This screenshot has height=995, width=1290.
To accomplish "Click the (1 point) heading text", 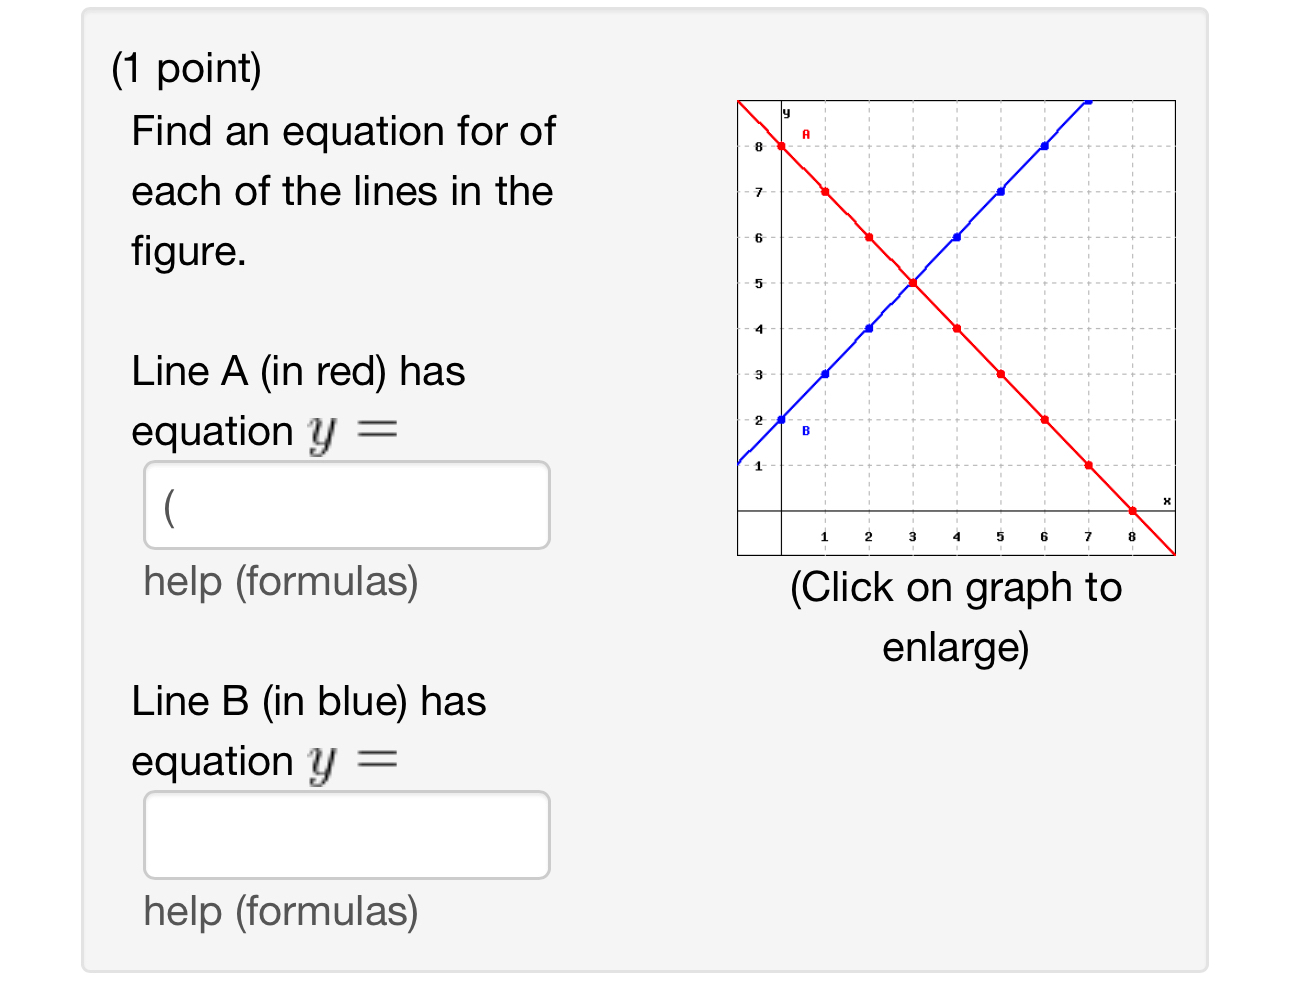I will [x=186, y=68].
